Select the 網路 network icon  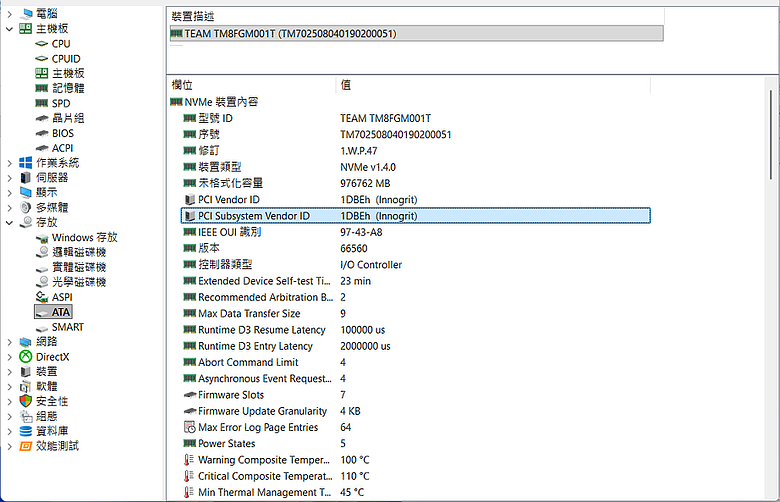point(26,342)
